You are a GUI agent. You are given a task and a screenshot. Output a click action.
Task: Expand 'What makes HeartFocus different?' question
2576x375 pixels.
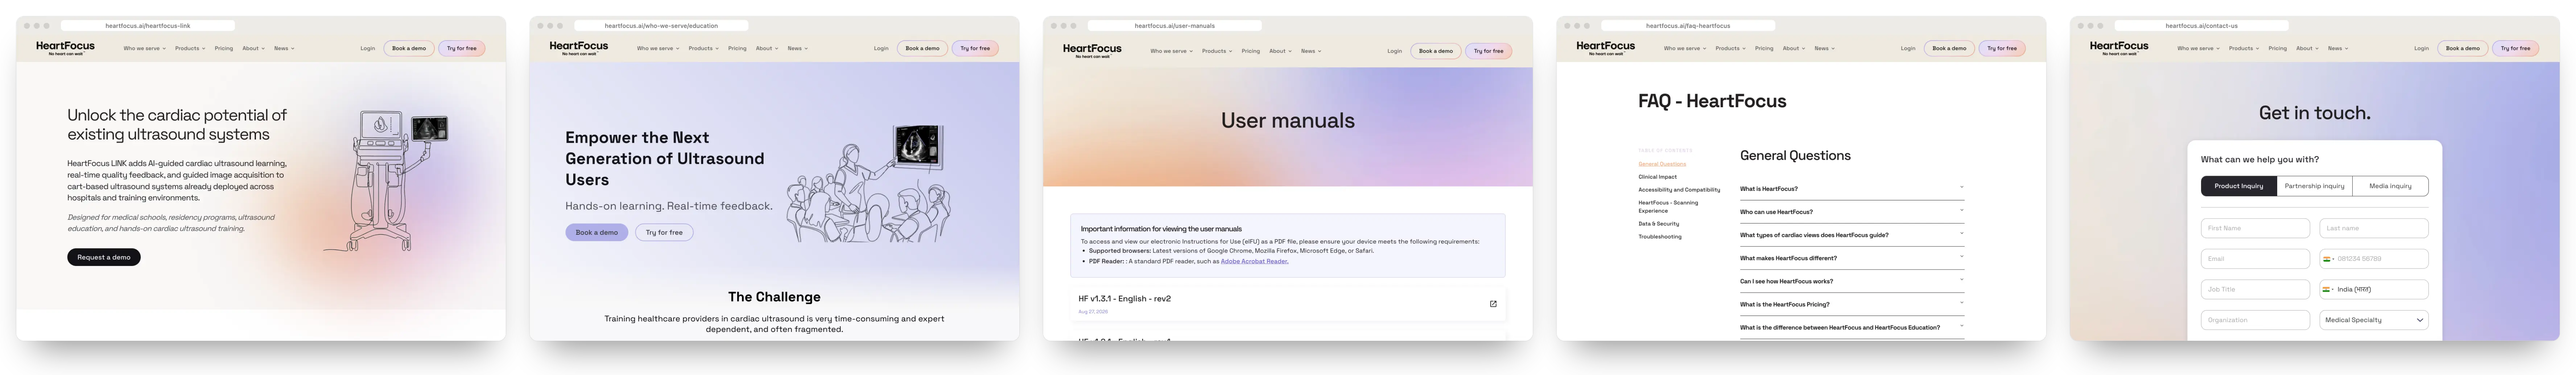[1852, 258]
